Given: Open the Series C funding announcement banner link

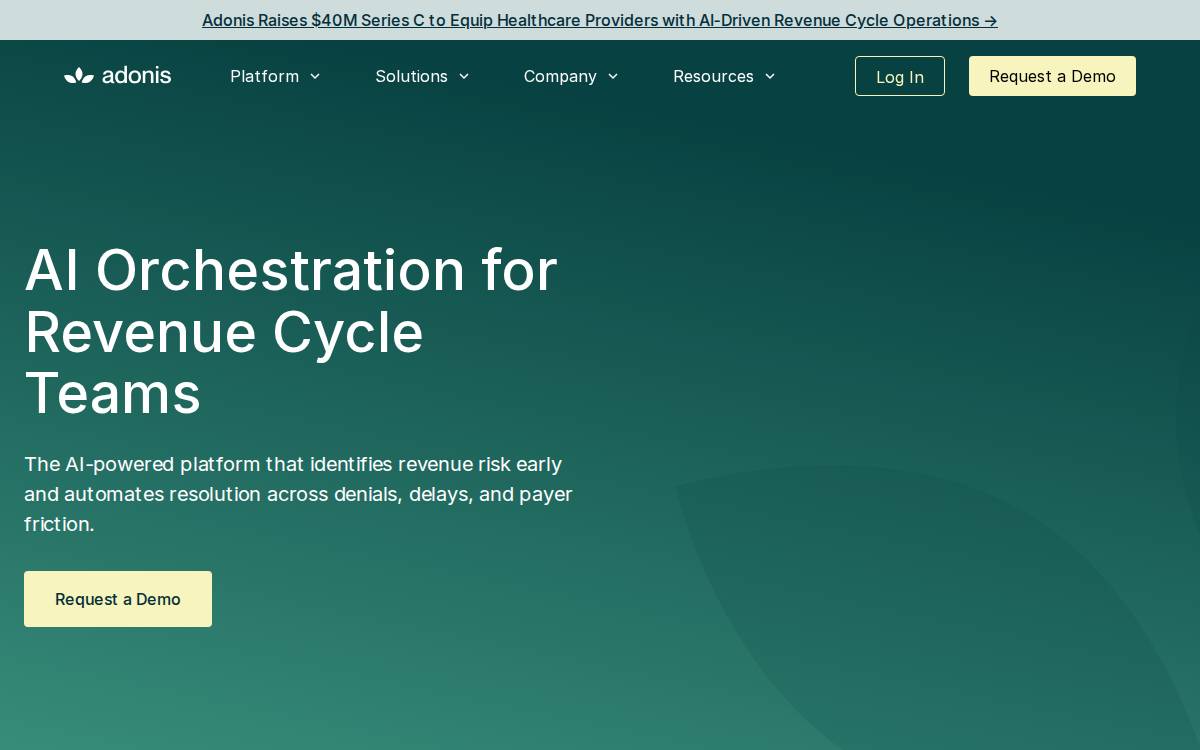Looking at the screenshot, I should [599, 20].
